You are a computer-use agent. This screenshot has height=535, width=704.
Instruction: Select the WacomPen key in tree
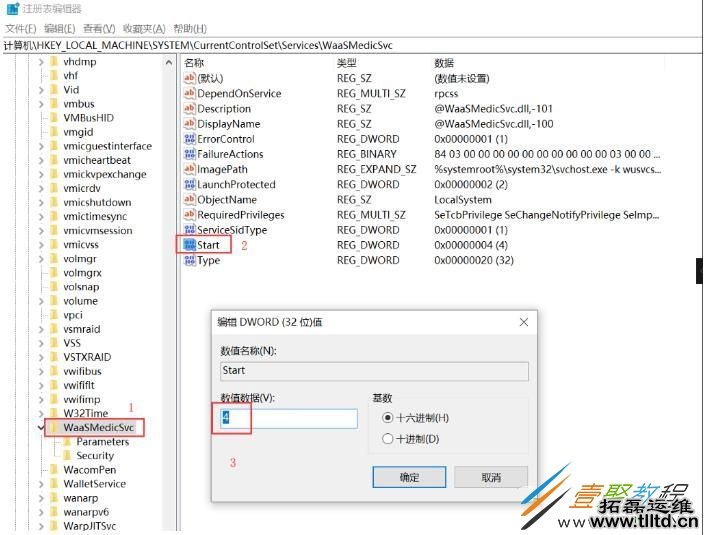[x=90, y=470]
